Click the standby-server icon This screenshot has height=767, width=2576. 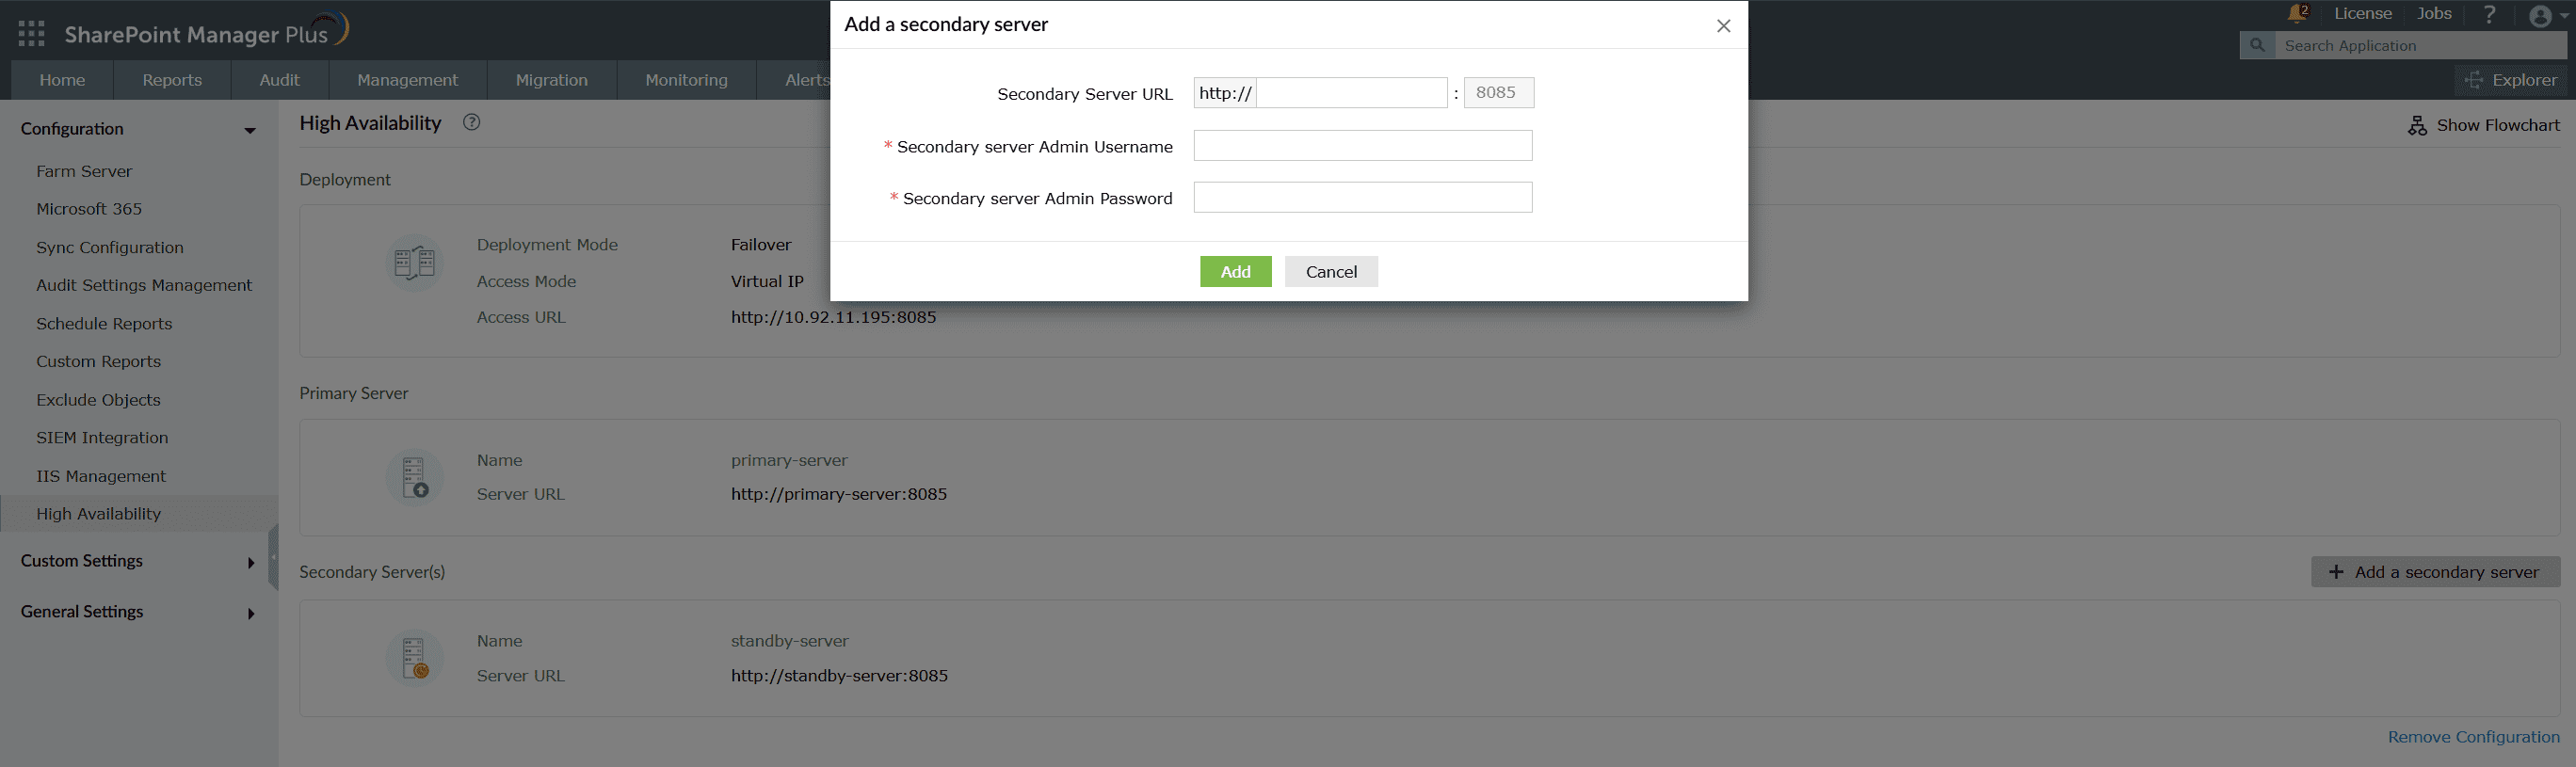coord(414,658)
